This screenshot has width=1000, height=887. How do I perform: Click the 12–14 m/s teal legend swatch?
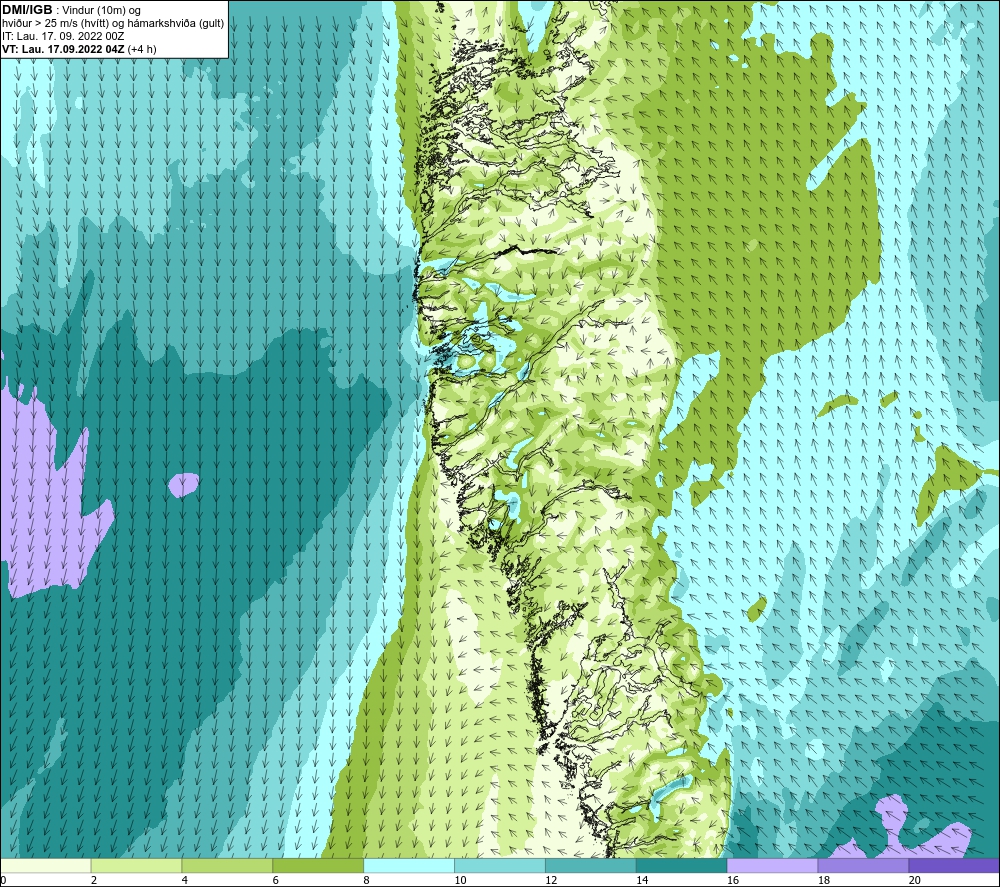[x=591, y=865]
